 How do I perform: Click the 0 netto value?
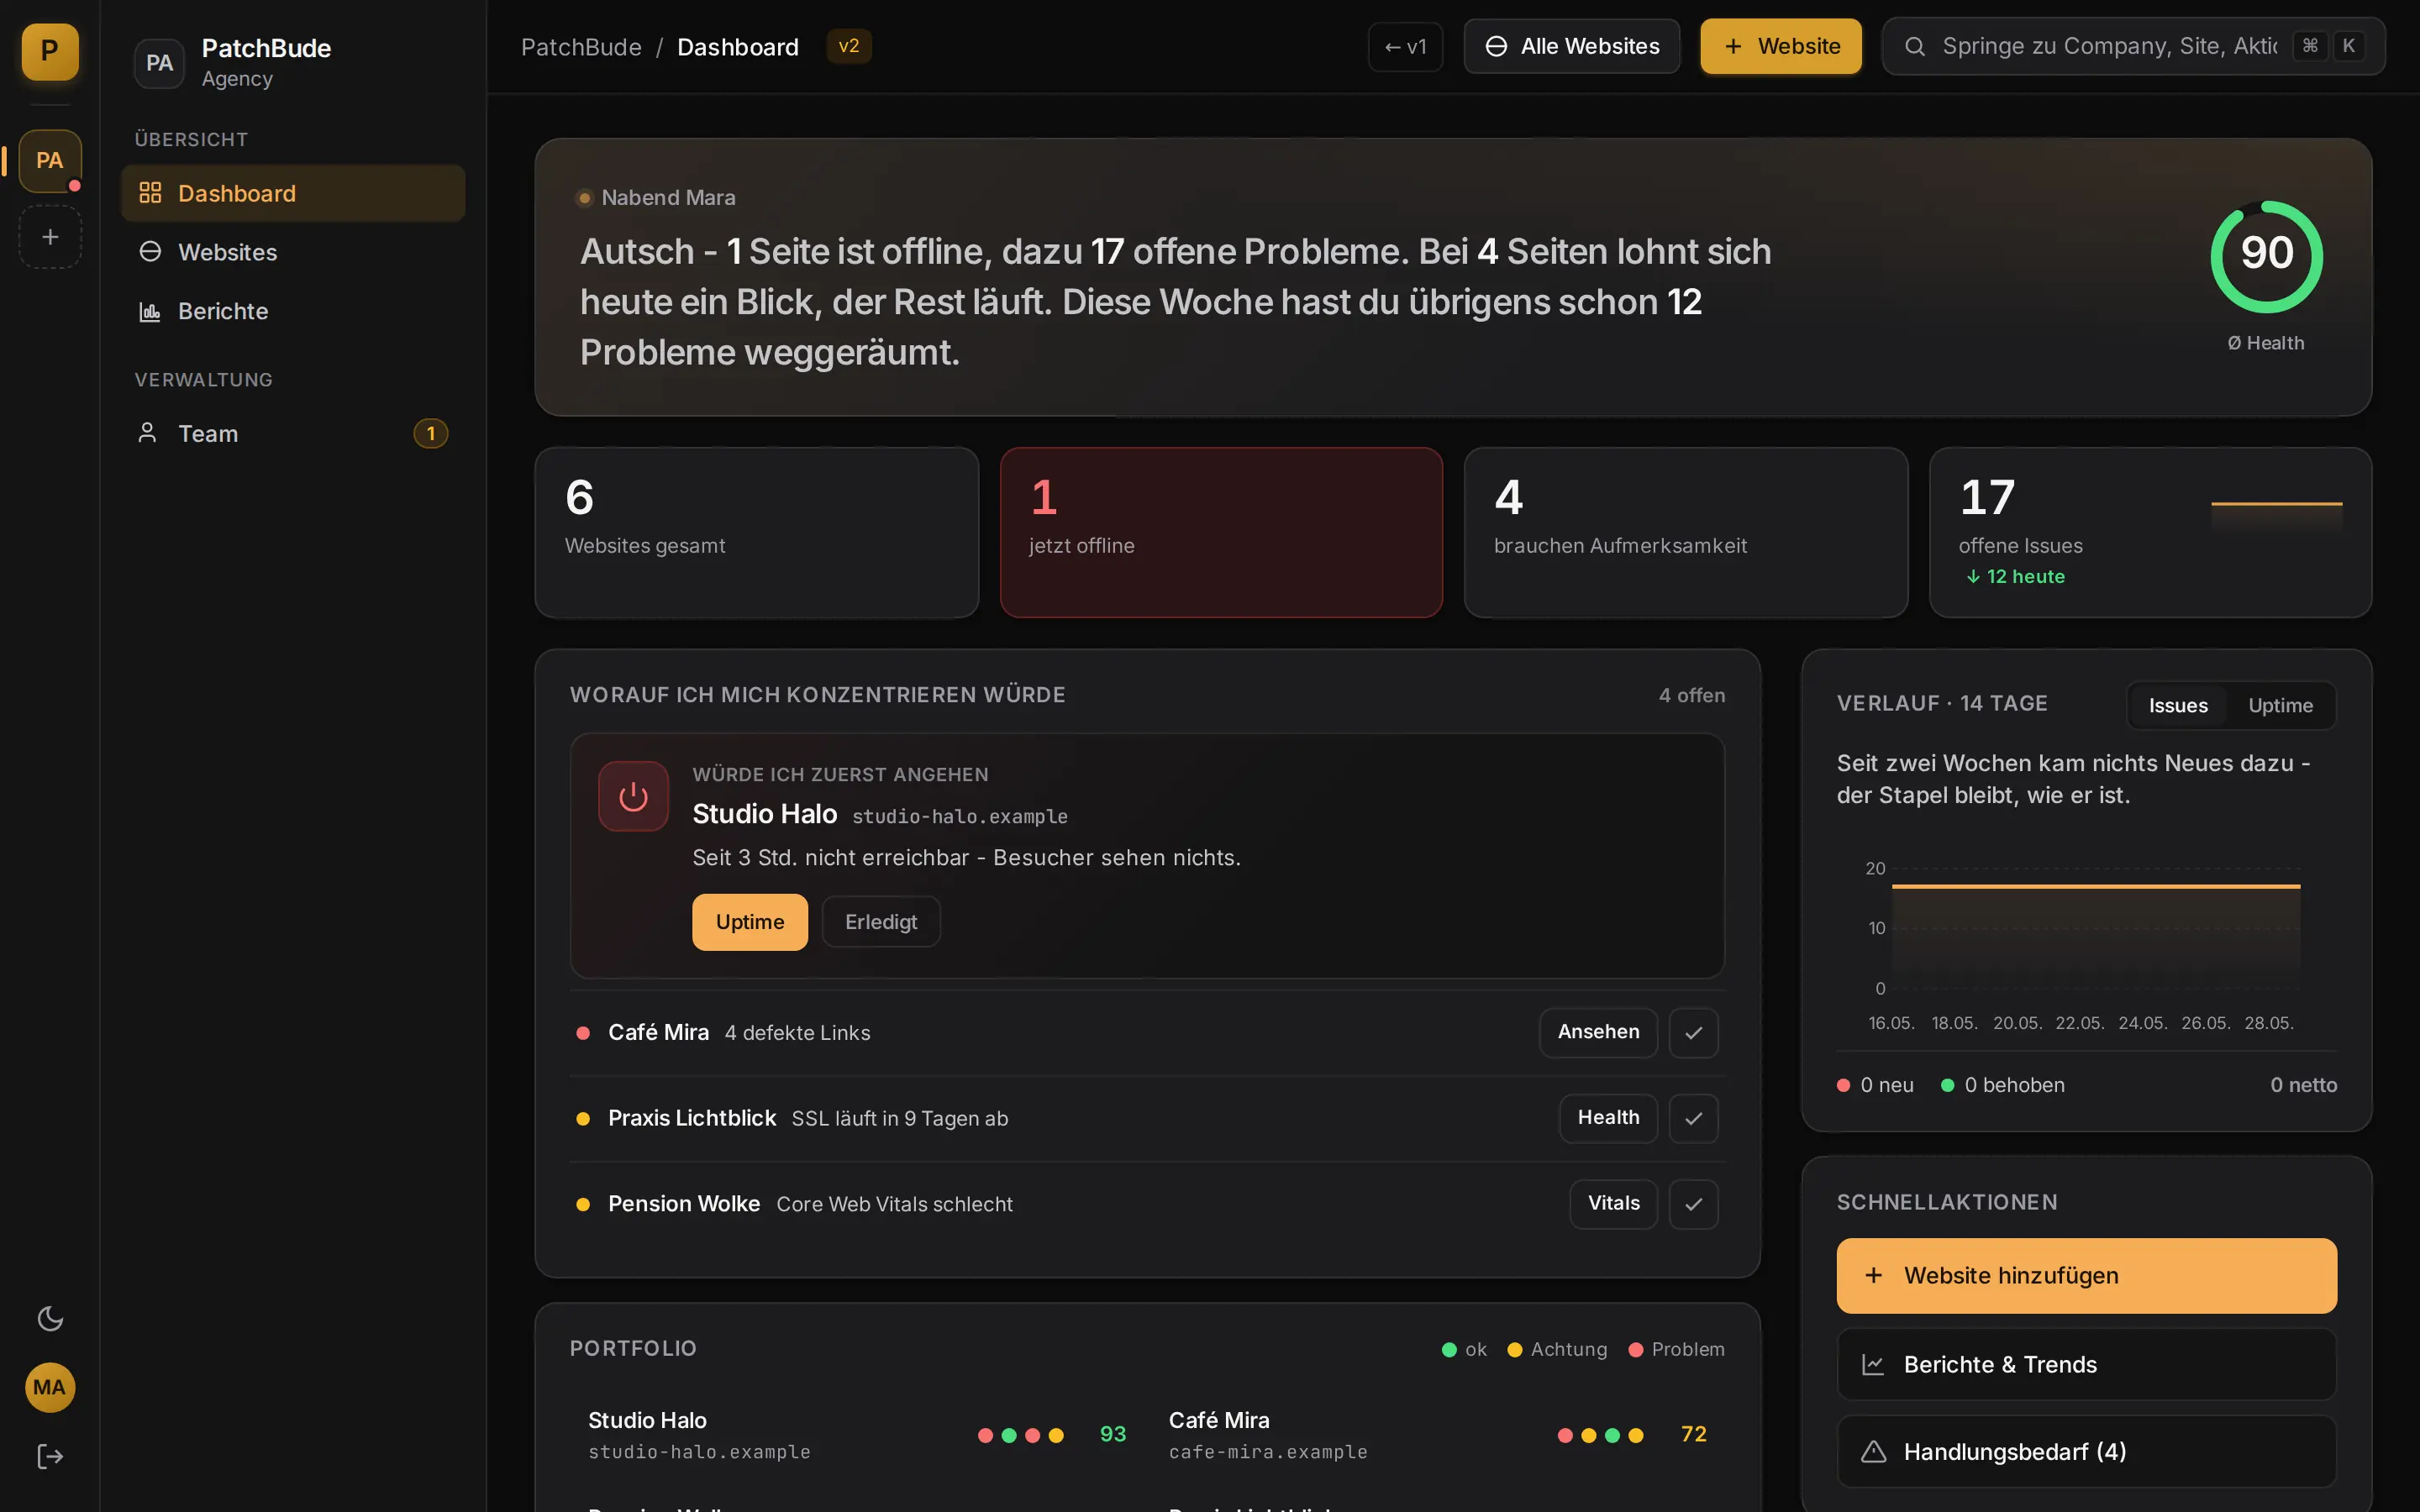[x=2303, y=1085]
